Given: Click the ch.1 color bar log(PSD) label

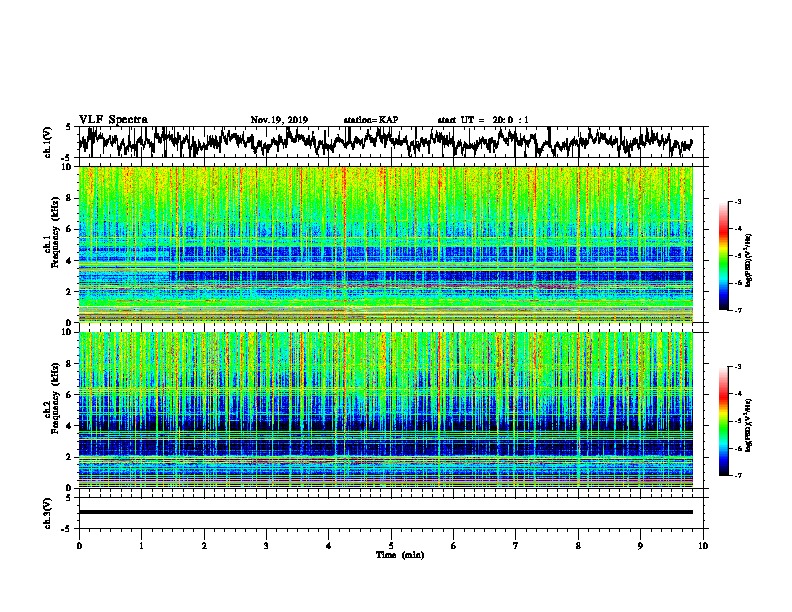Looking at the screenshot, I should click(x=749, y=261).
